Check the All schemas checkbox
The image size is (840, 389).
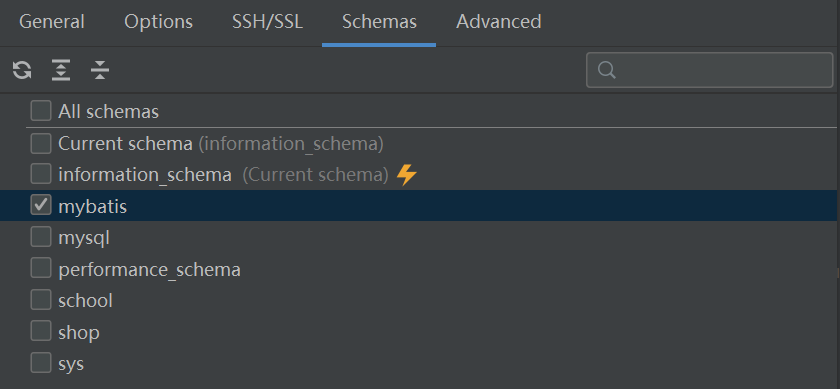pyautogui.click(x=41, y=111)
